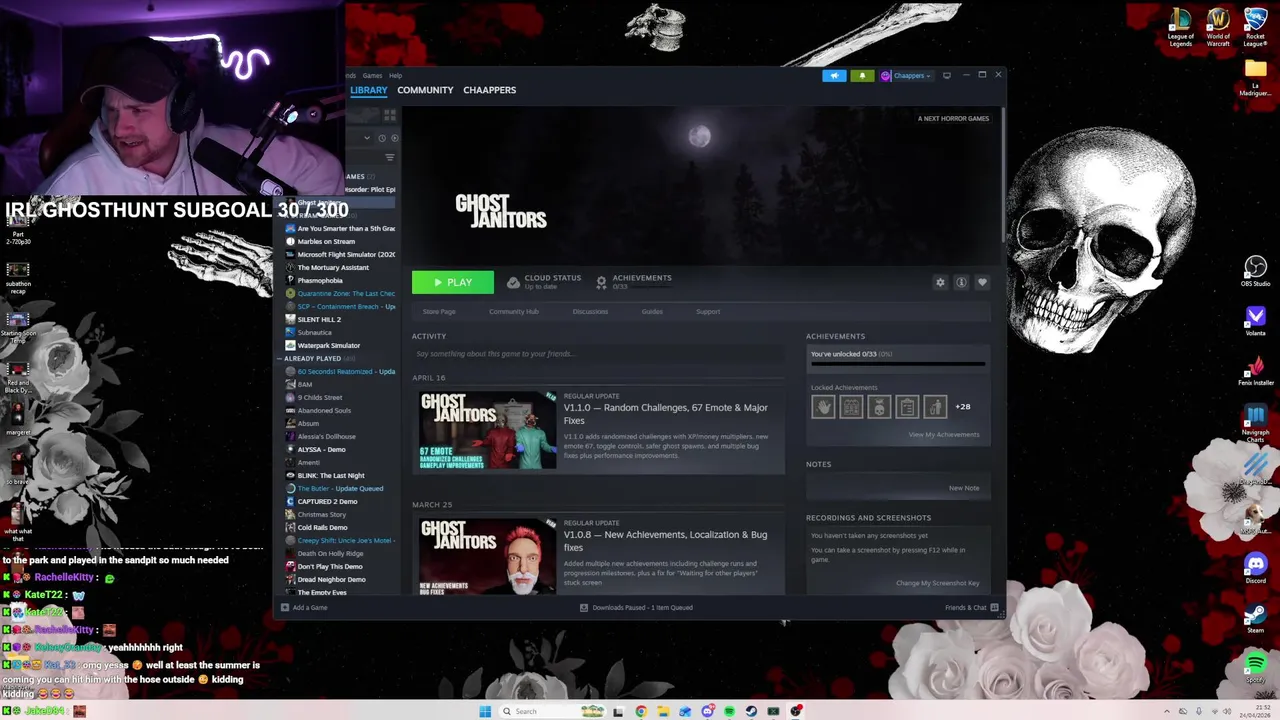
Task: Open the game settings gear icon
Action: pyautogui.click(x=940, y=282)
